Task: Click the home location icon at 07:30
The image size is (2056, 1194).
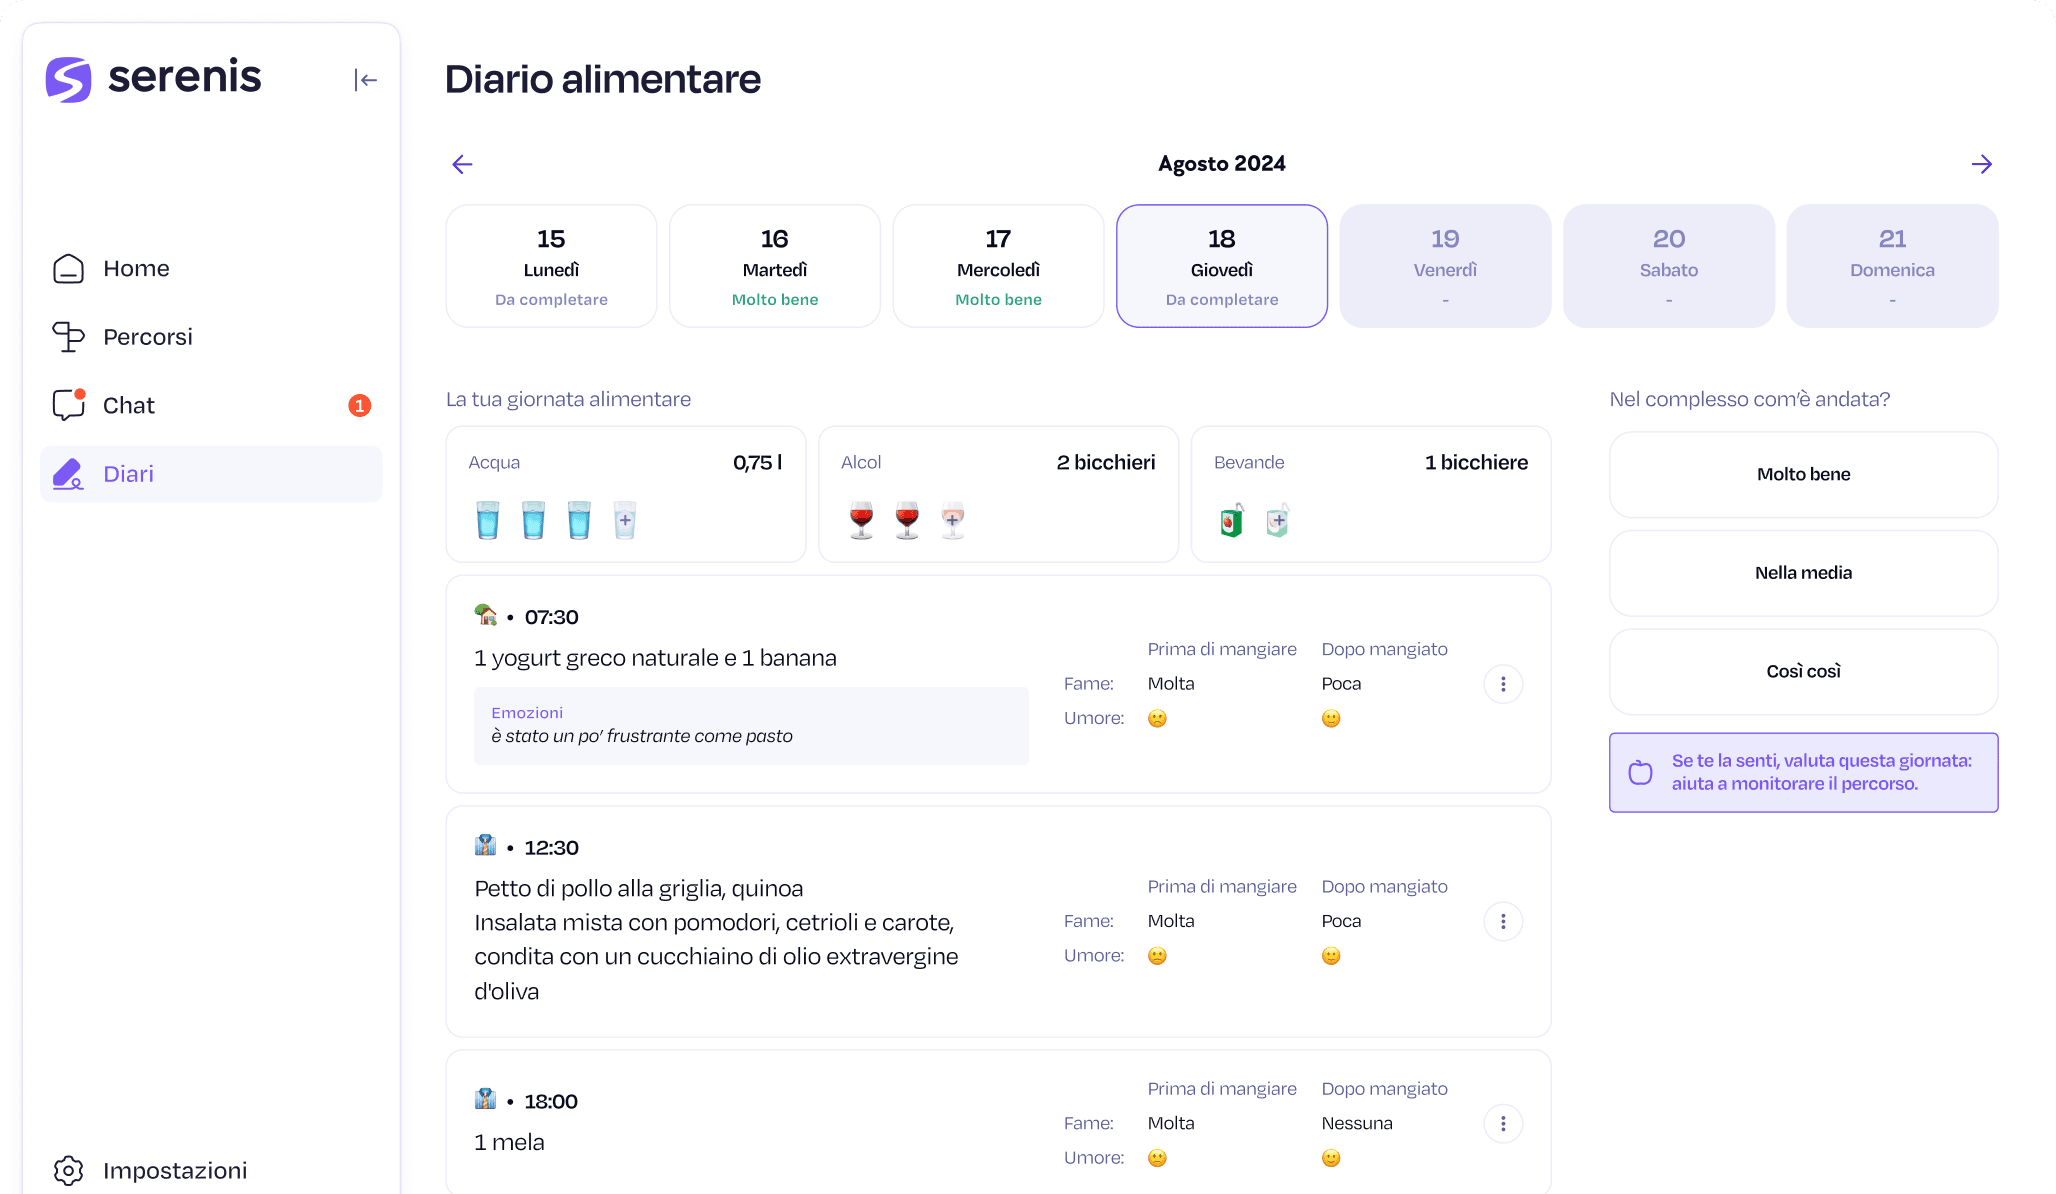Action: pos(486,615)
